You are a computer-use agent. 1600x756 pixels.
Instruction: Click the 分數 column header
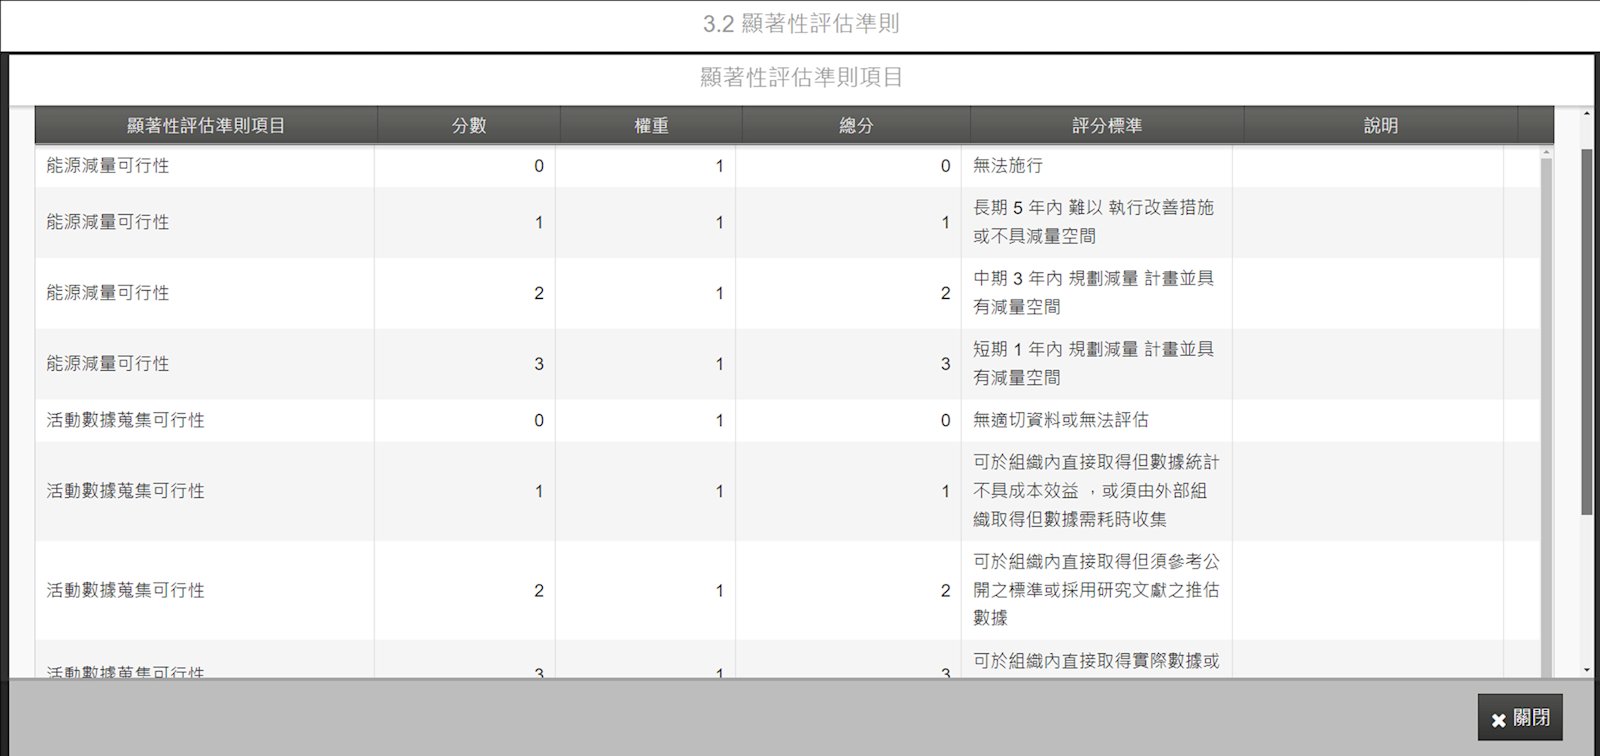(468, 126)
